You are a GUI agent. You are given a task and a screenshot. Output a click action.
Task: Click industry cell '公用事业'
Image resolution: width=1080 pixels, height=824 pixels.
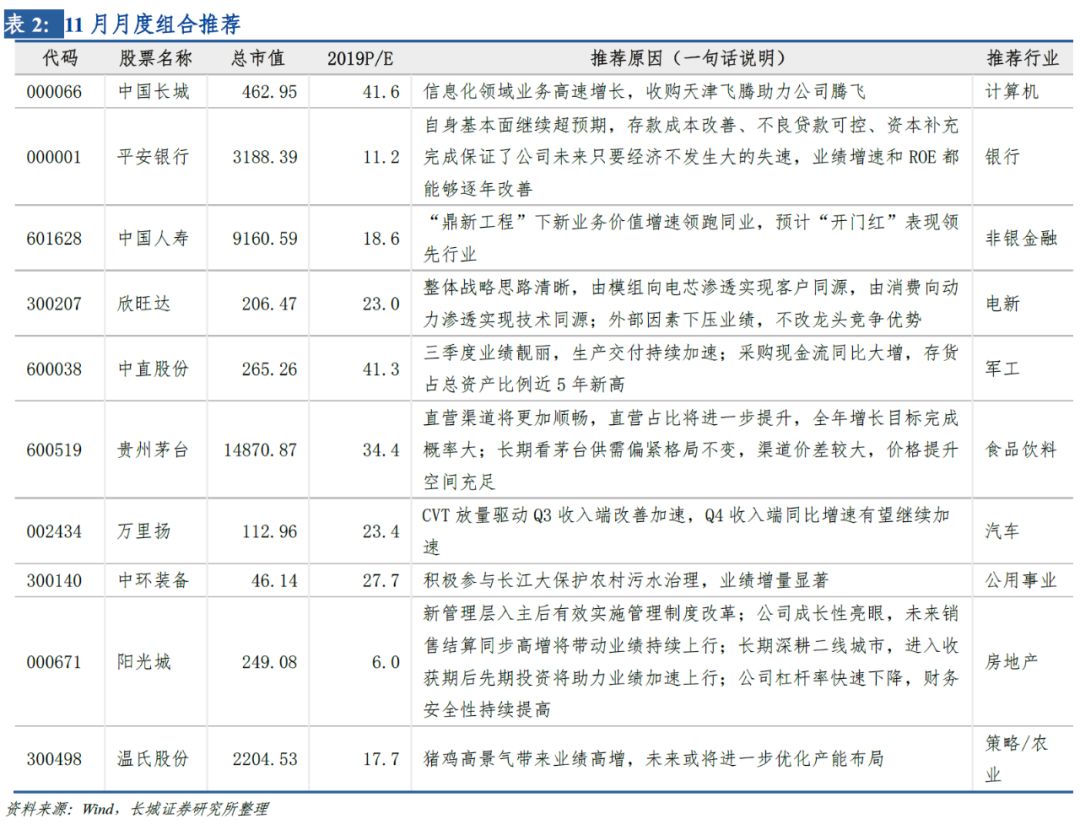(x=1021, y=580)
